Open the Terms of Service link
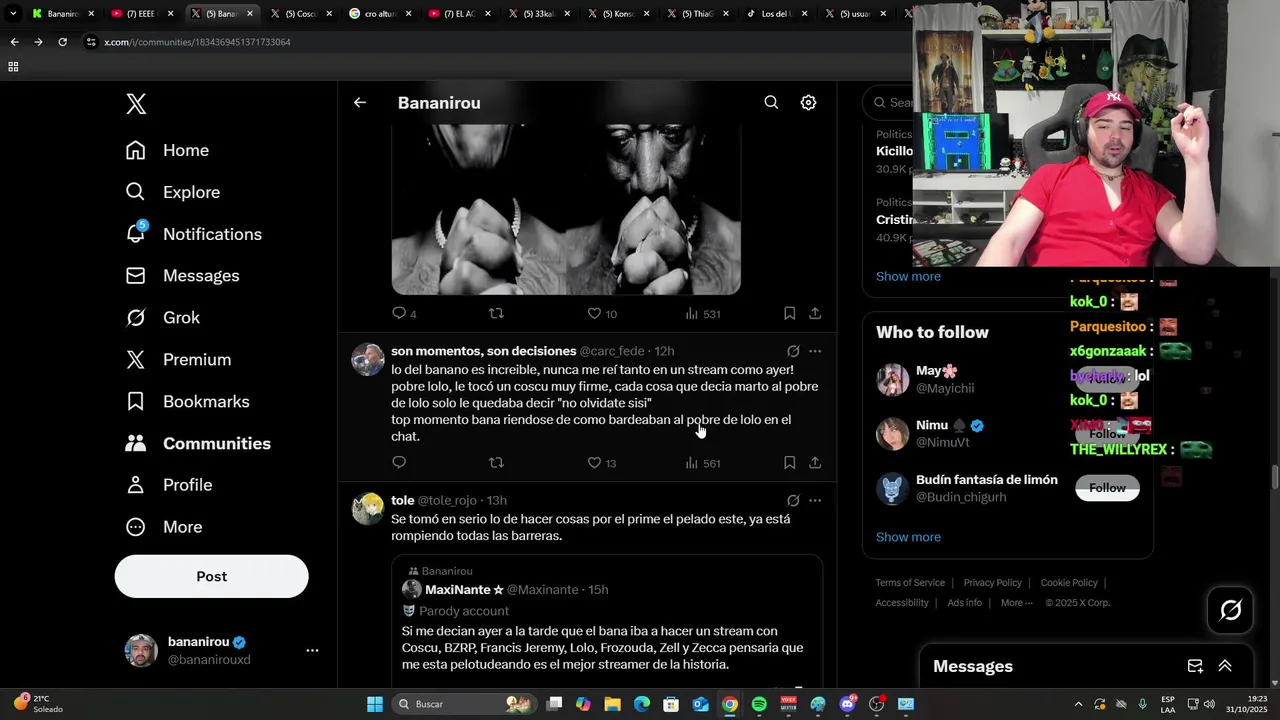The height and width of the screenshot is (720, 1280). [910, 583]
